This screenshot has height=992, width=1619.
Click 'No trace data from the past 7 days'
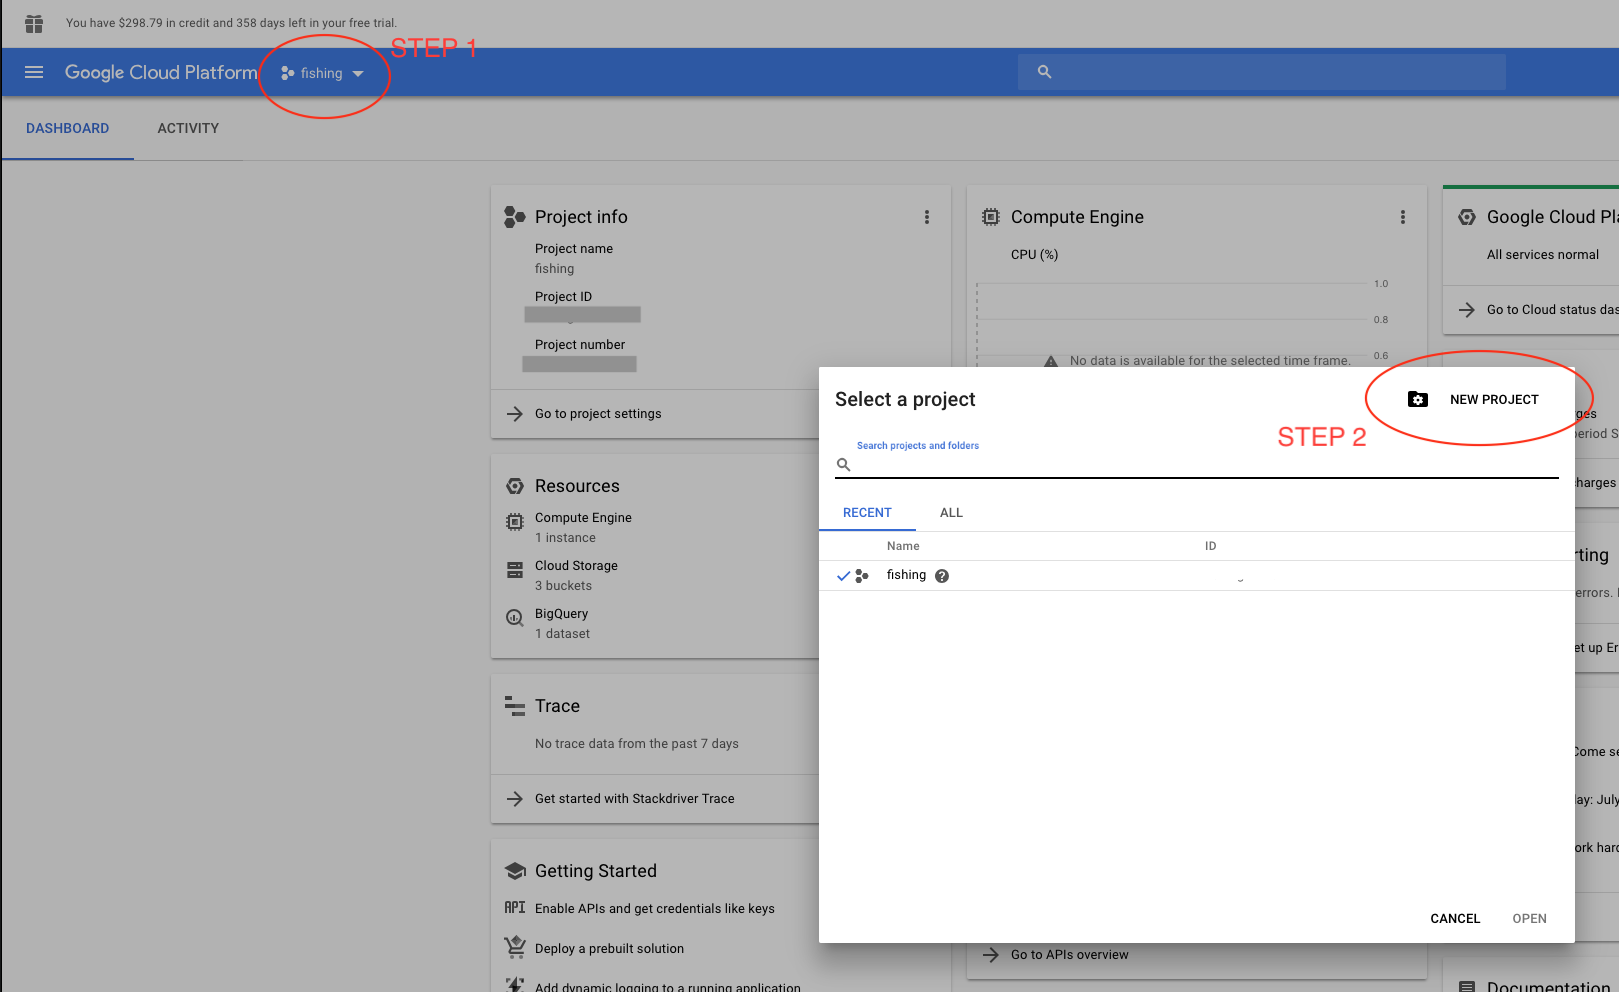pos(637,744)
